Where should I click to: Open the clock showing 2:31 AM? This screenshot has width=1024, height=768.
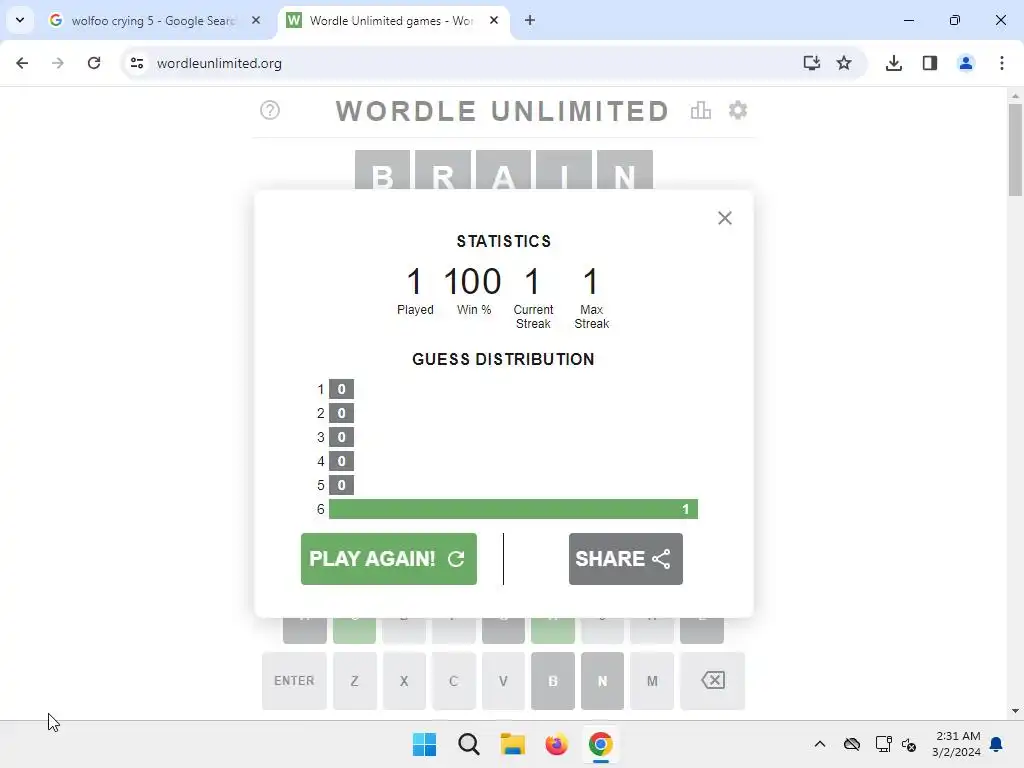[x=957, y=744]
